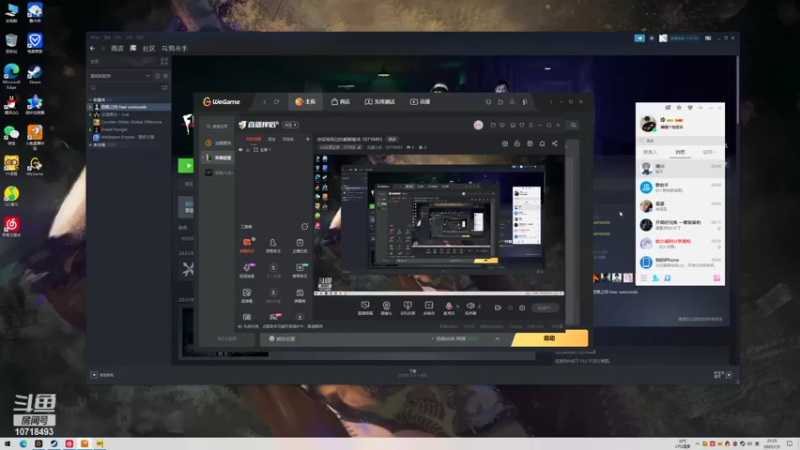Go back in the Steam window
Screen dimensions: 800x450
[x=92, y=48]
